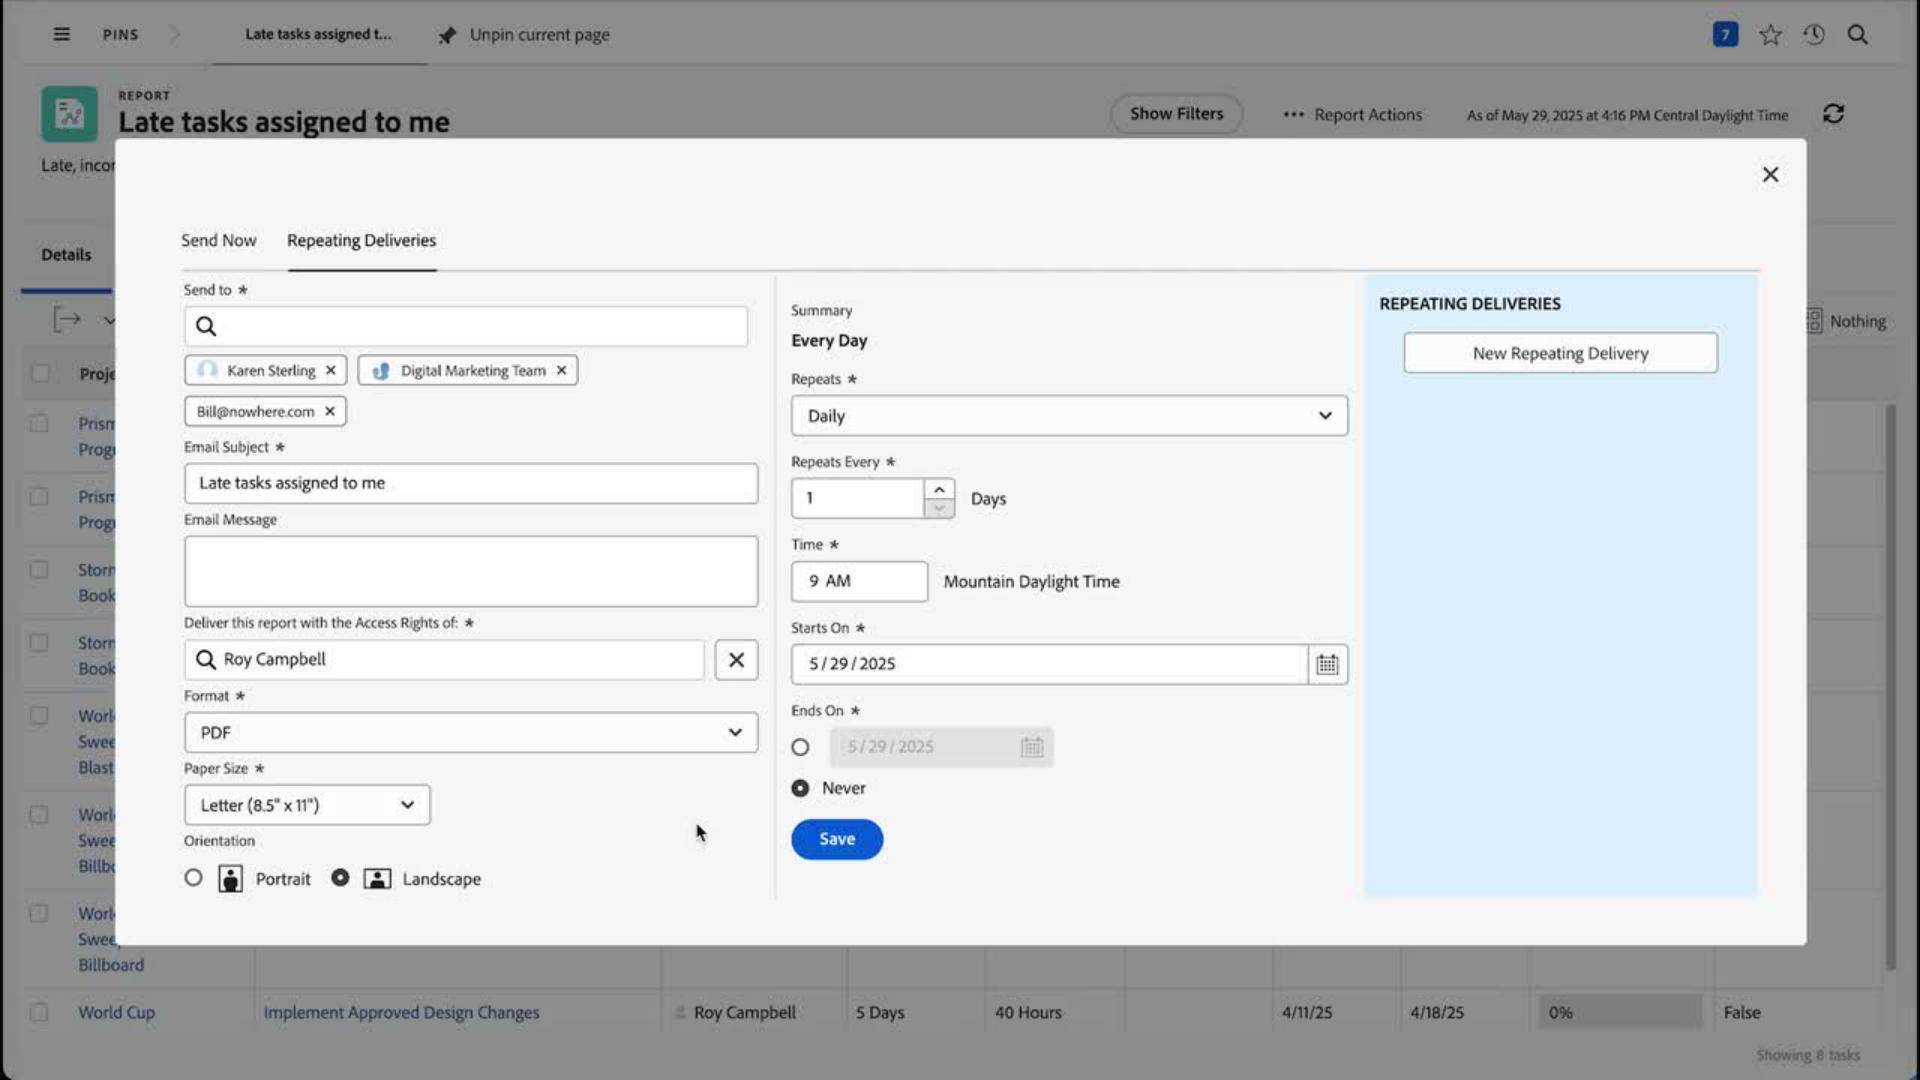The width and height of the screenshot is (1920, 1080).
Task: Select Never for Ends On
Action: coord(800,788)
